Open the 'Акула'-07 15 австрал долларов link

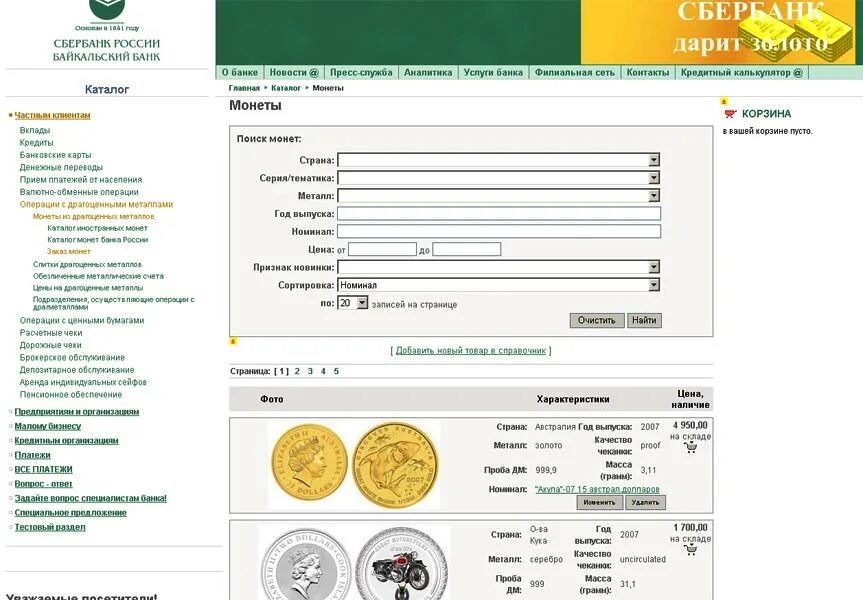point(597,489)
